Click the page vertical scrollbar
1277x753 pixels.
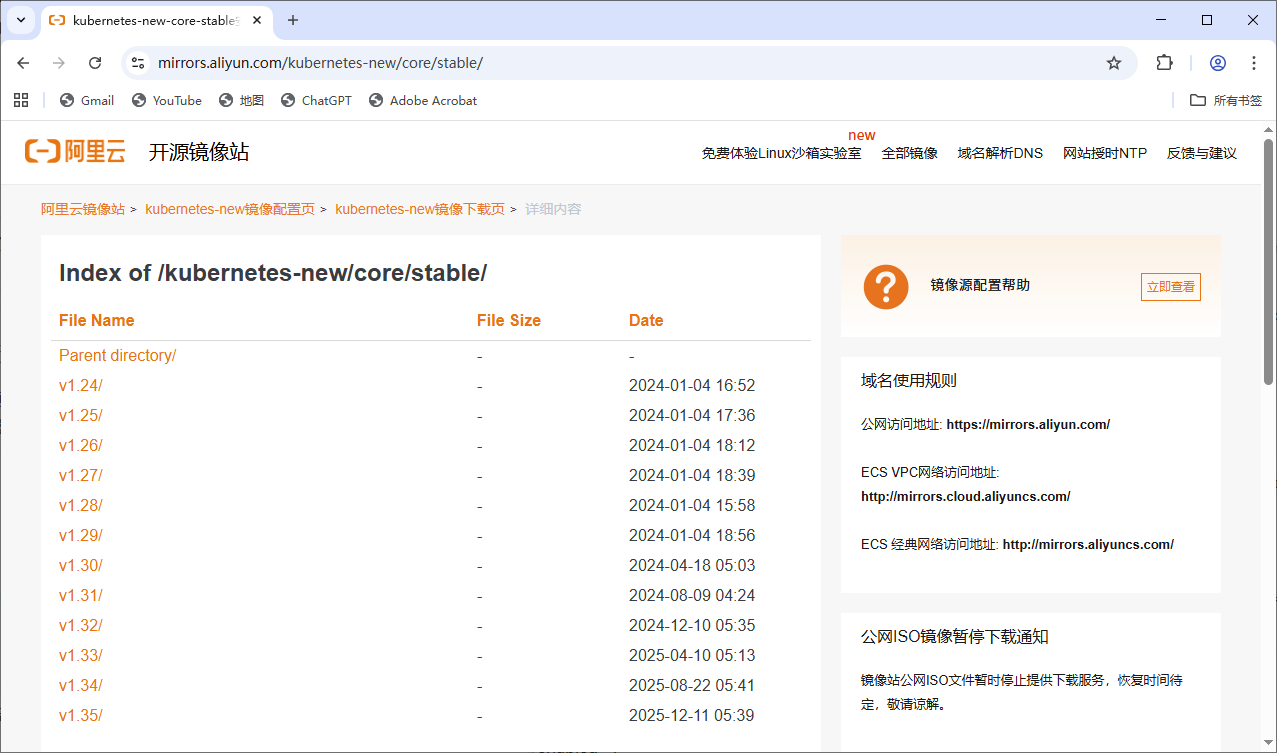[1268, 260]
